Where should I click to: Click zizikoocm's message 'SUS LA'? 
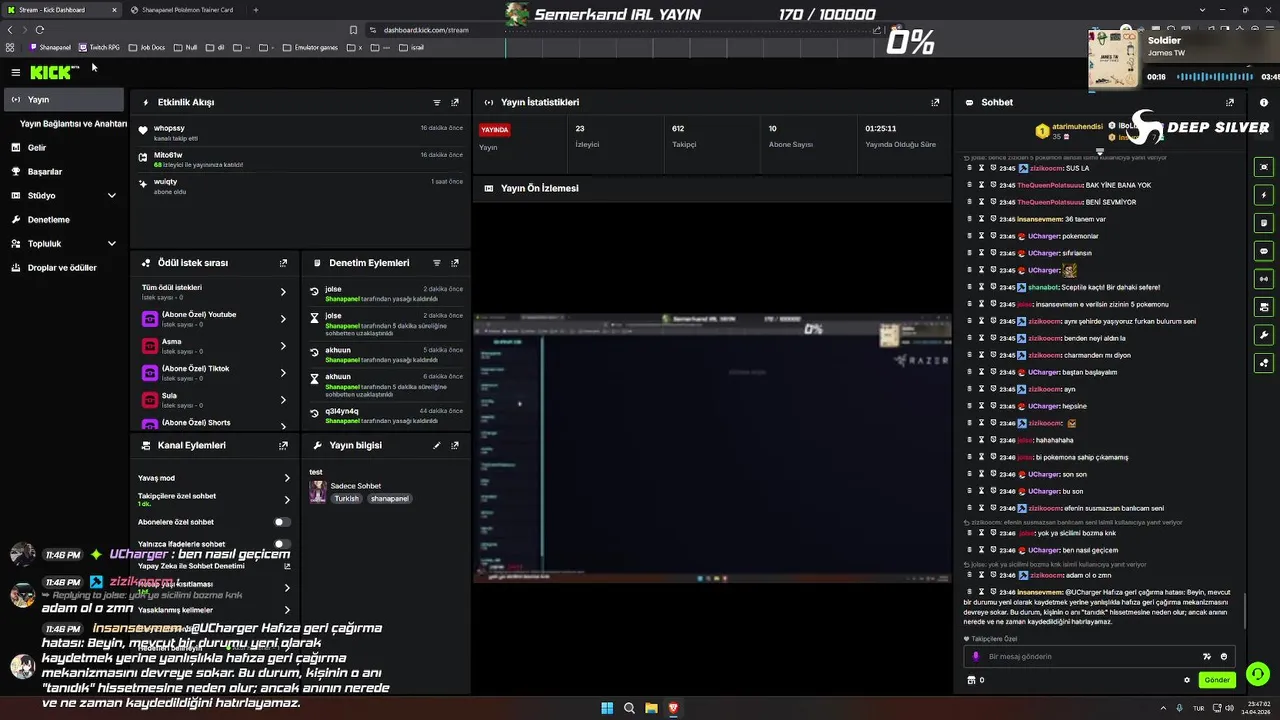coord(1077,168)
